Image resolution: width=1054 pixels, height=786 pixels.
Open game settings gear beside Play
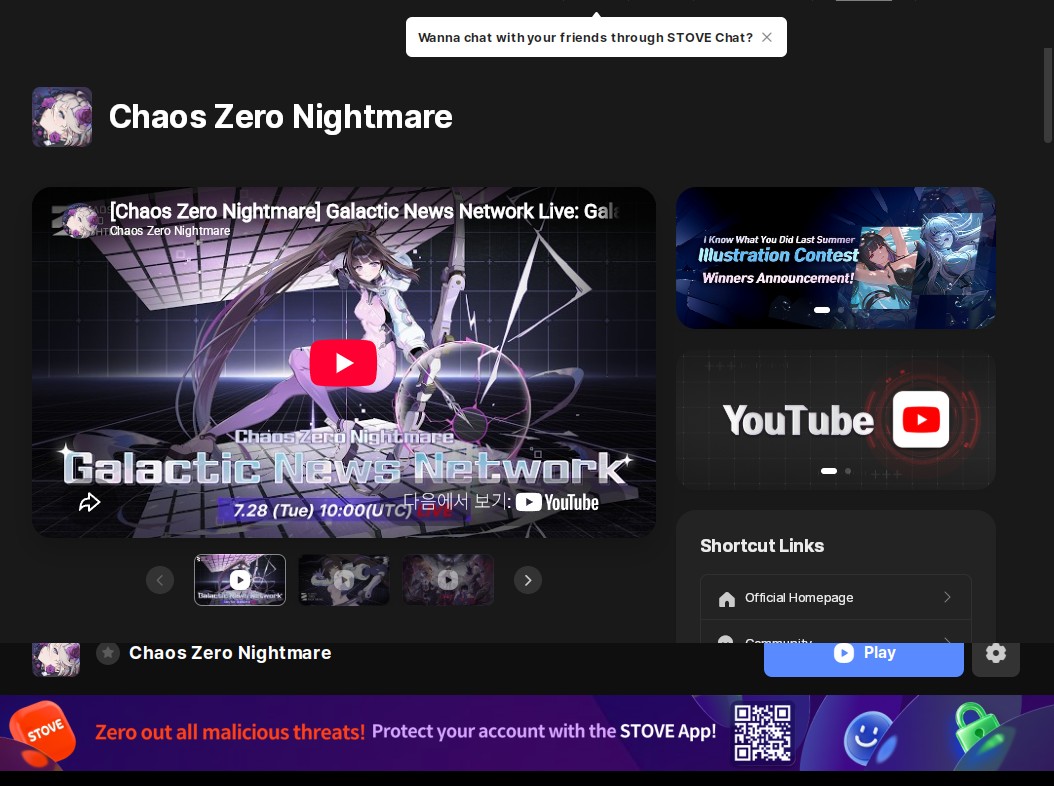[x=996, y=654]
